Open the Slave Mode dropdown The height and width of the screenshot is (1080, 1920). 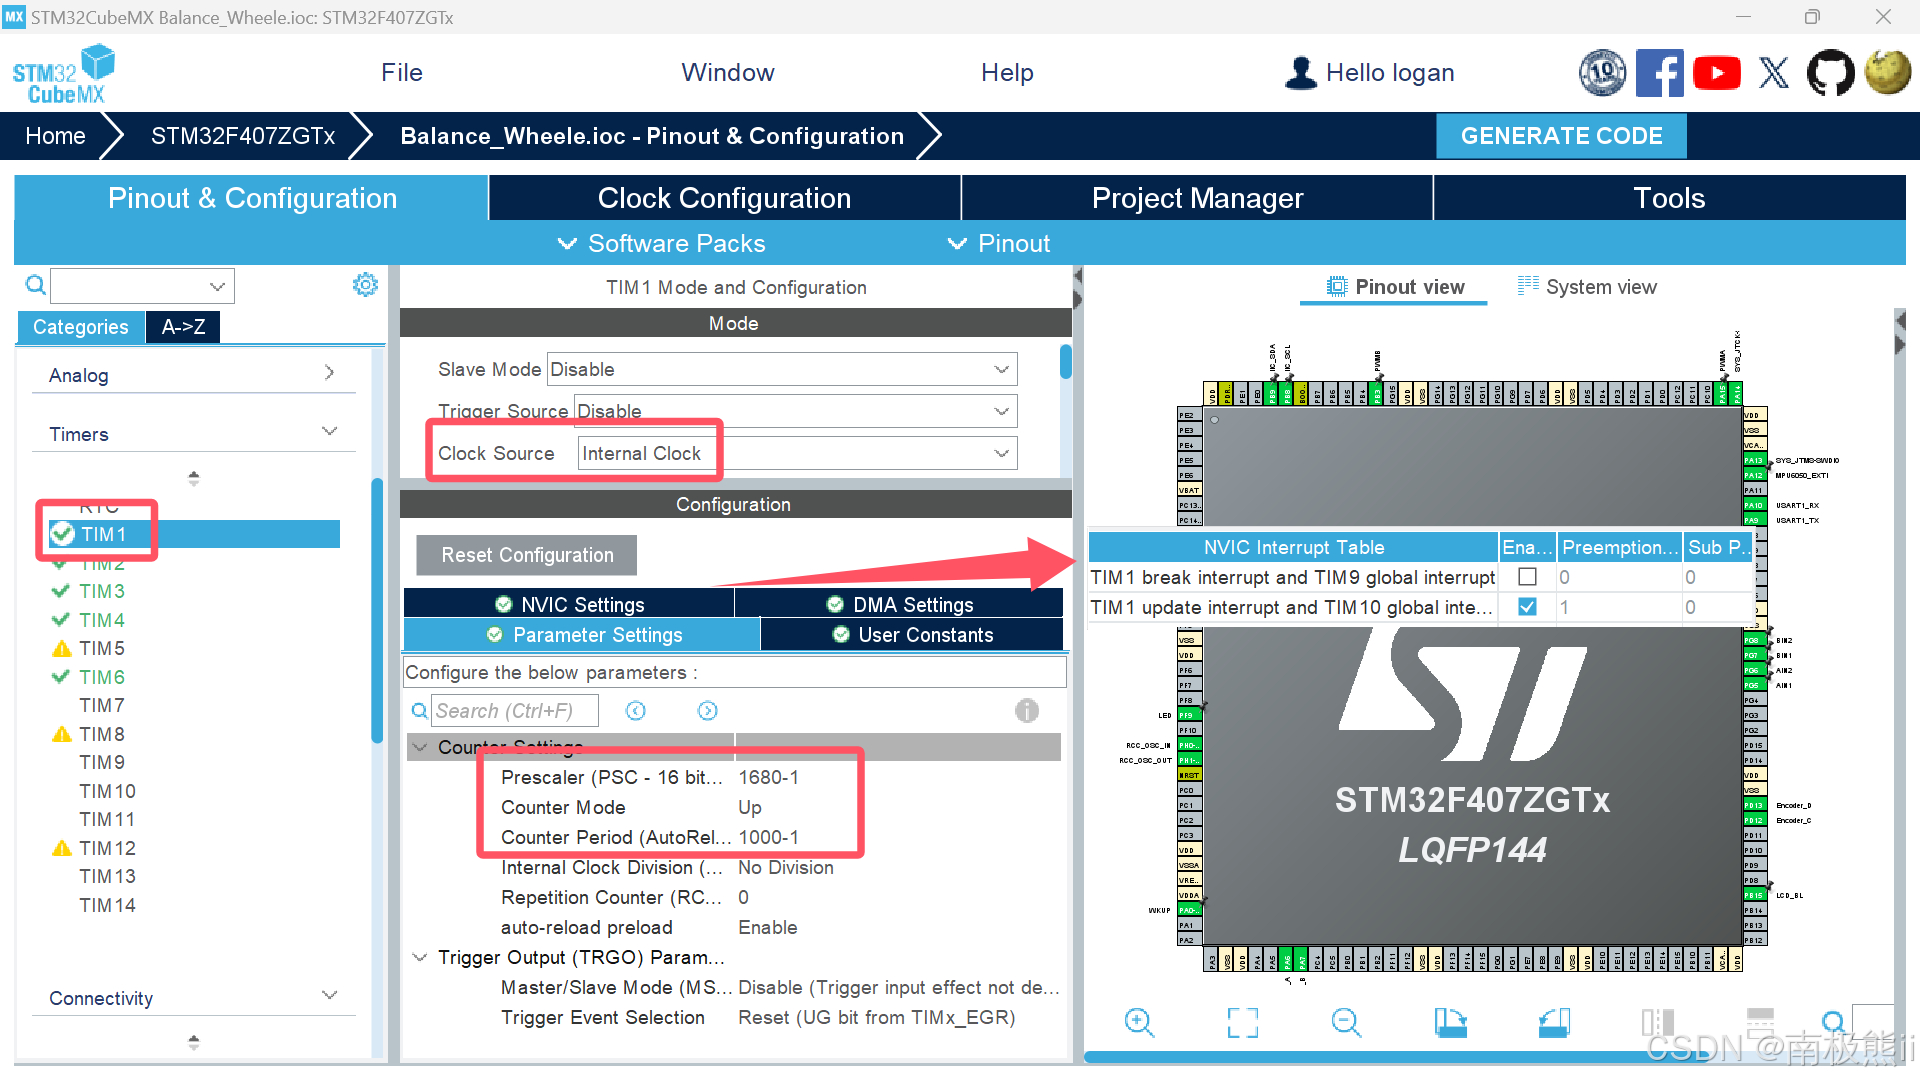pyautogui.click(x=782, y=369)
